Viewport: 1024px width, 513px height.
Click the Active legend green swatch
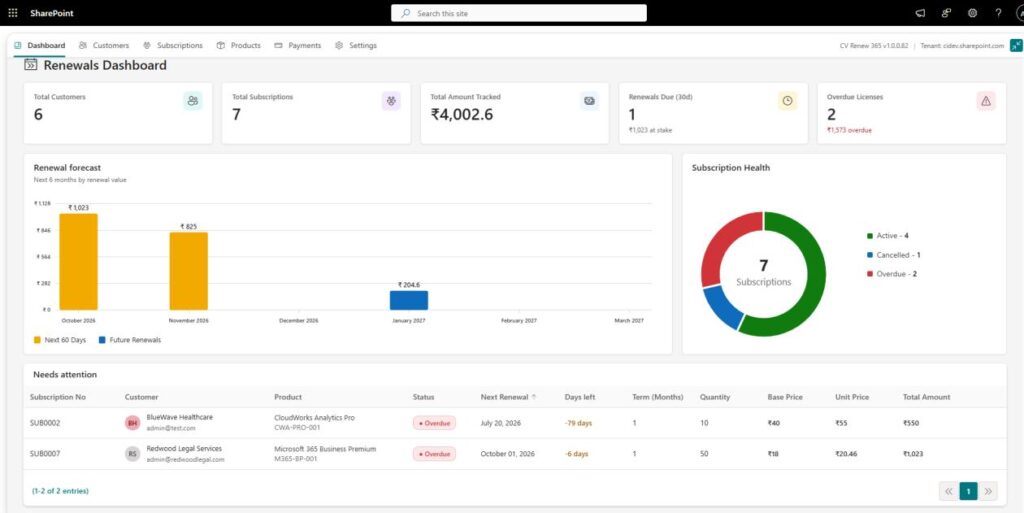coord(869,236)
